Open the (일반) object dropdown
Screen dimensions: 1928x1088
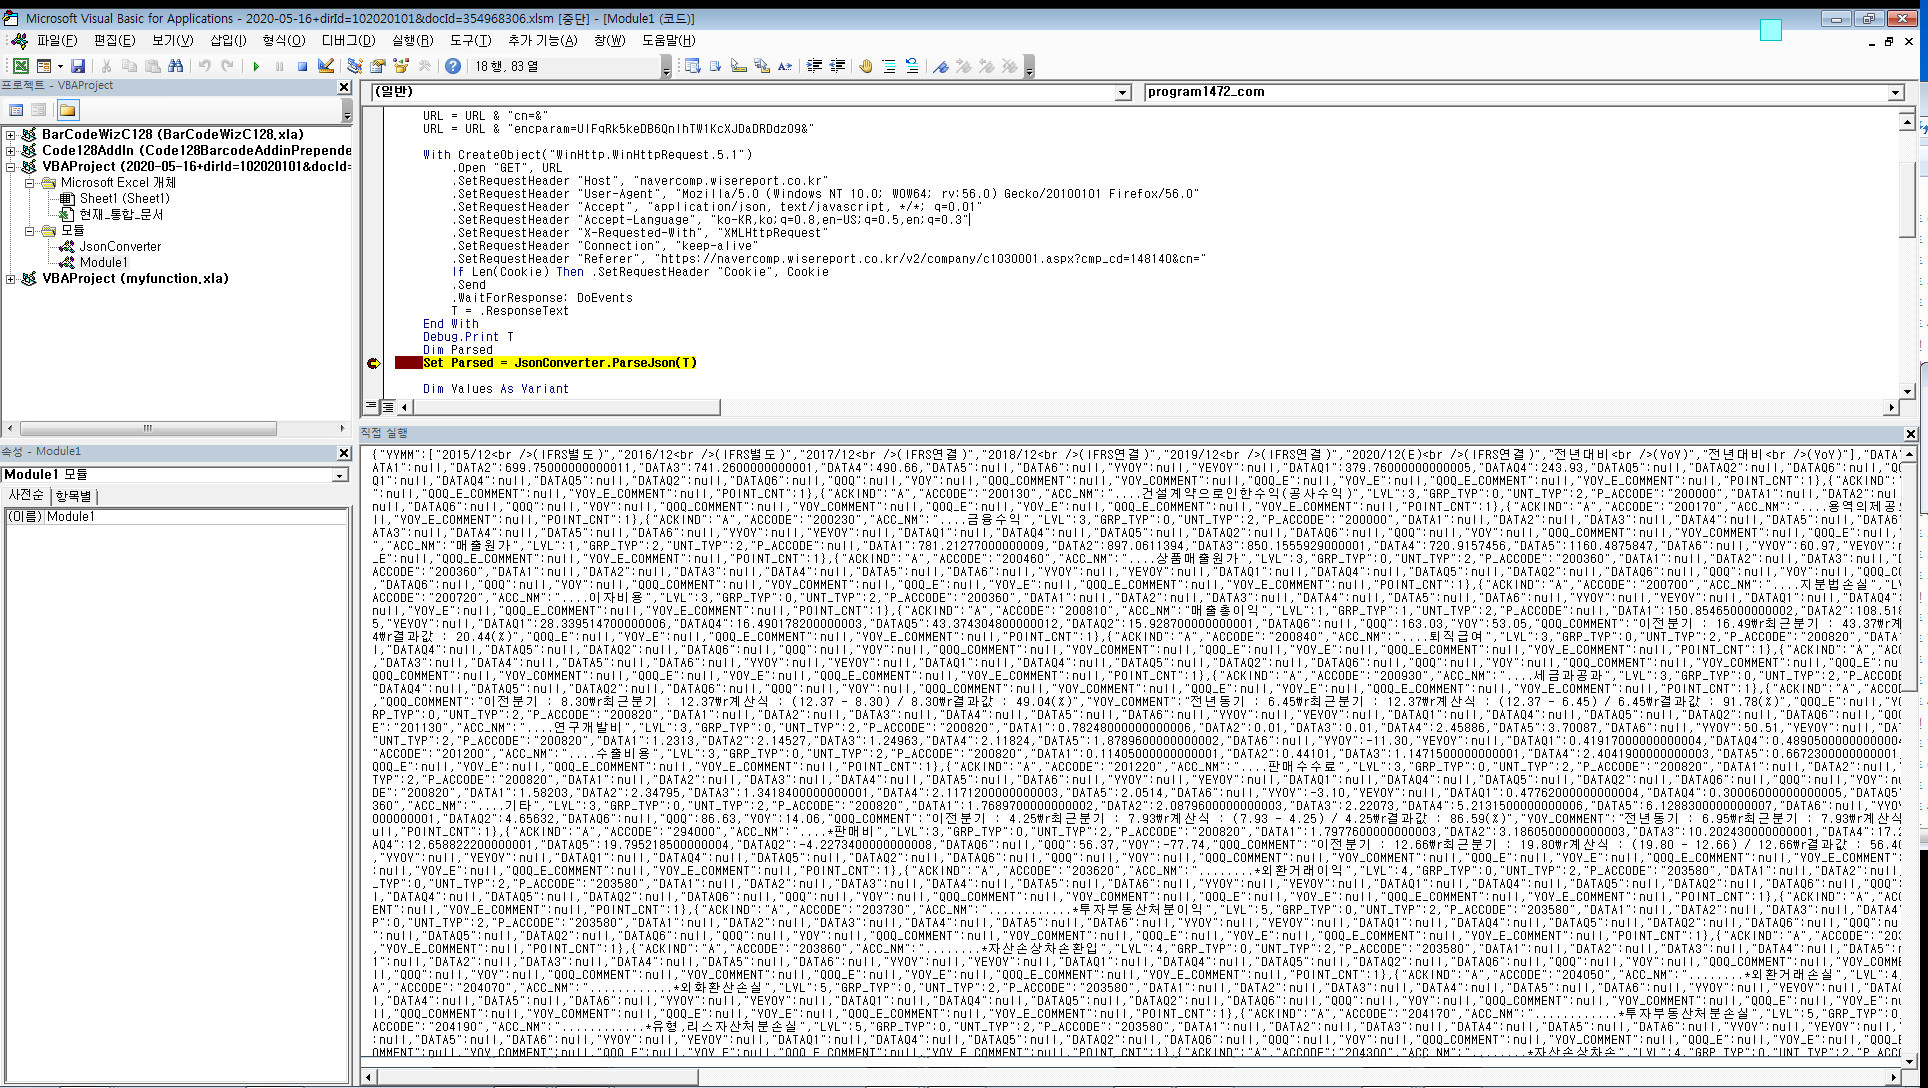tap(1122, 92)
